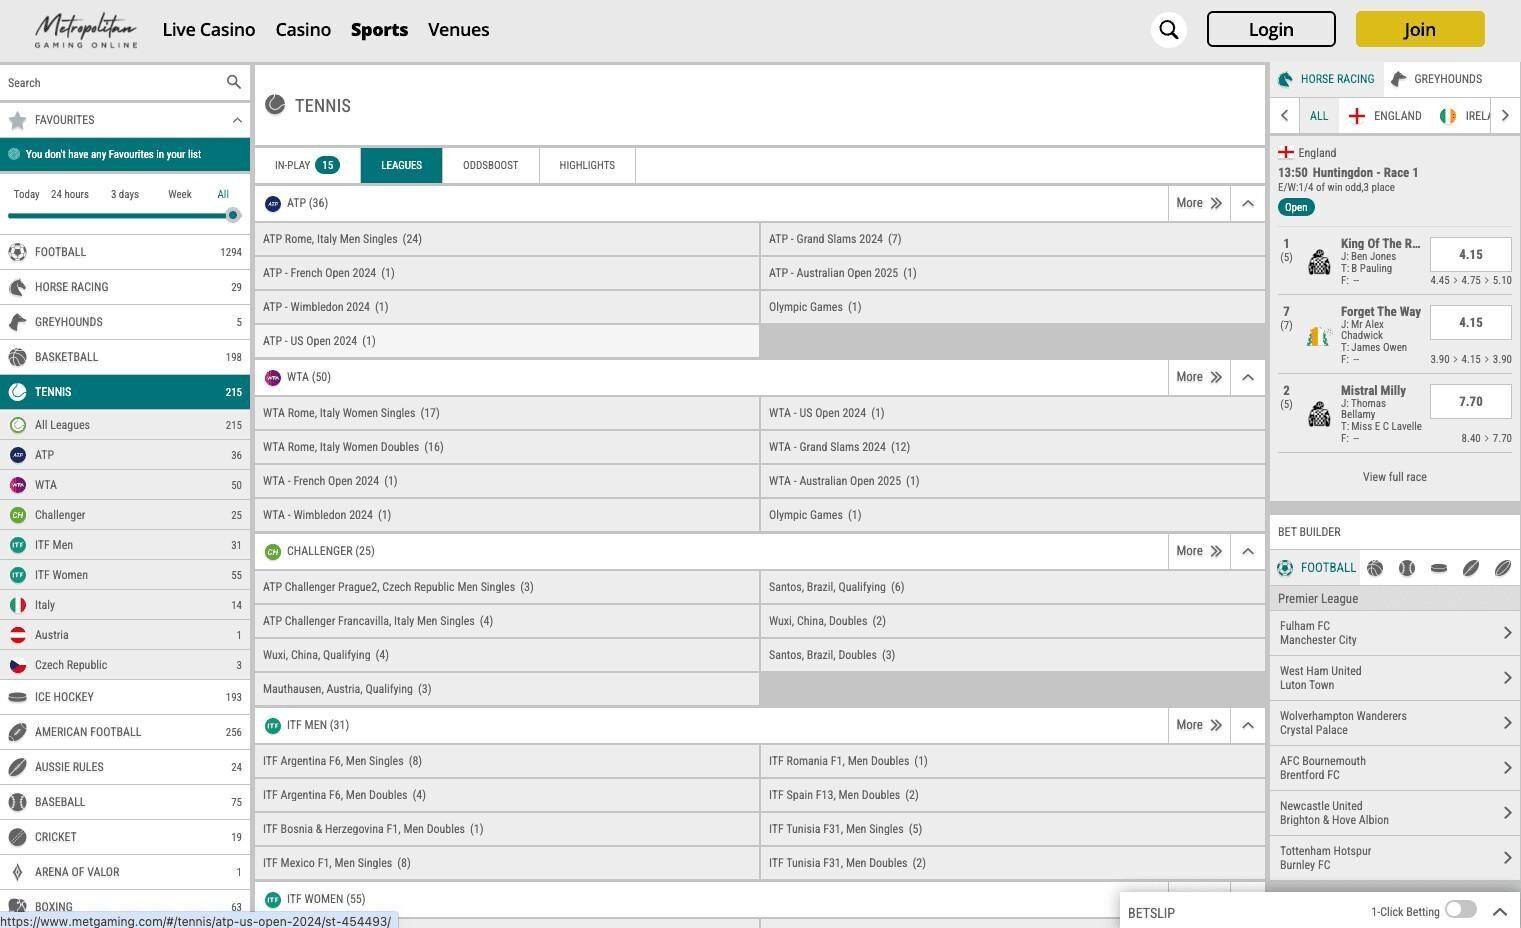Click the ATP logo icon in the sidebar

(x=17, y=455)
